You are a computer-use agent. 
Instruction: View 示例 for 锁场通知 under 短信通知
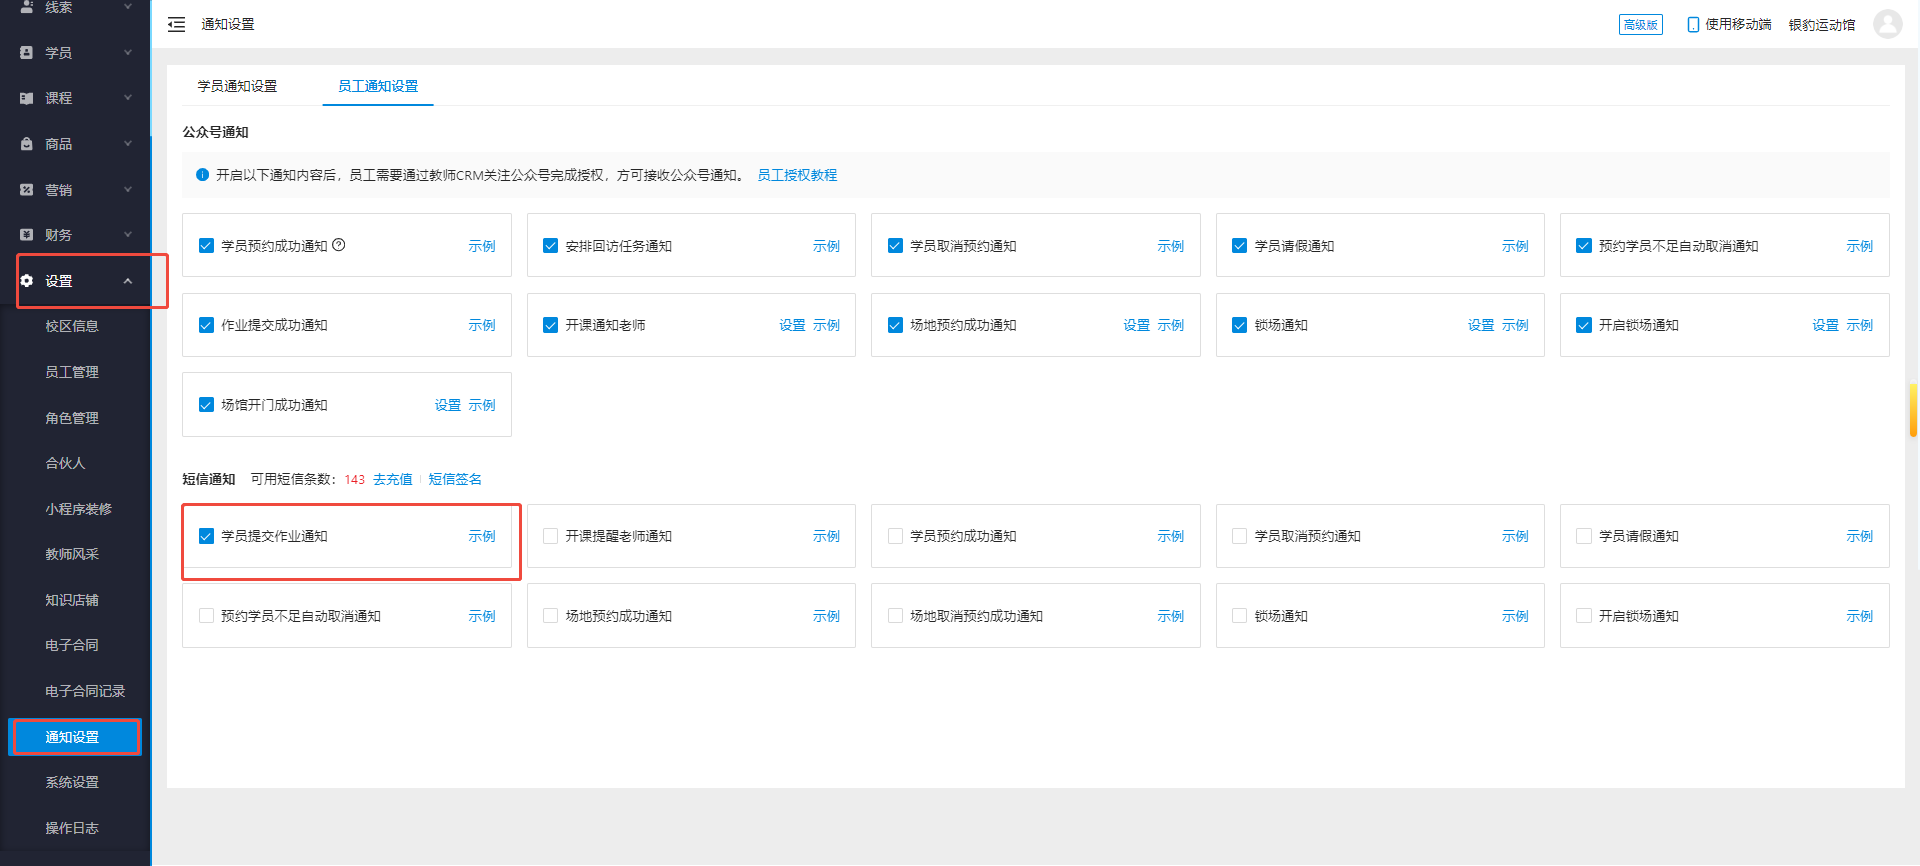tap(1515, 616)
